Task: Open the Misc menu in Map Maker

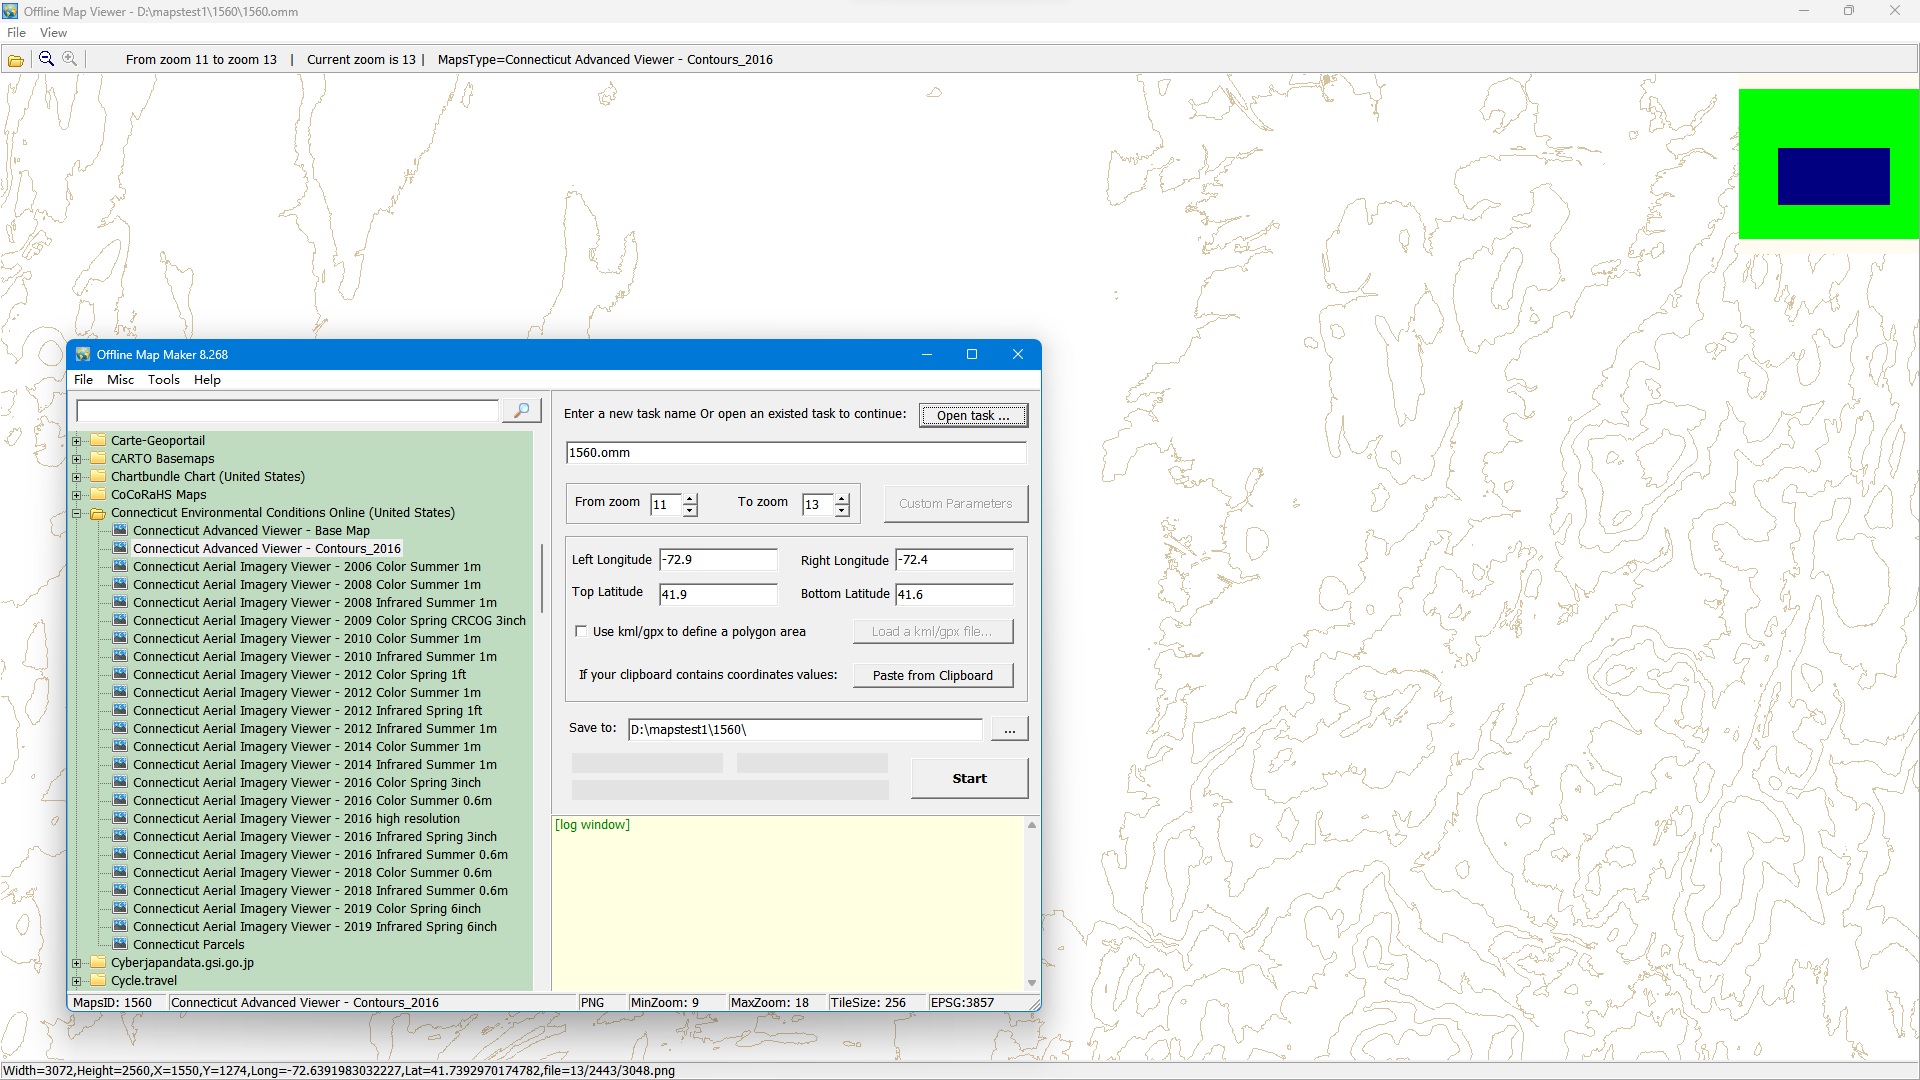Action: (x=120, y=379)
